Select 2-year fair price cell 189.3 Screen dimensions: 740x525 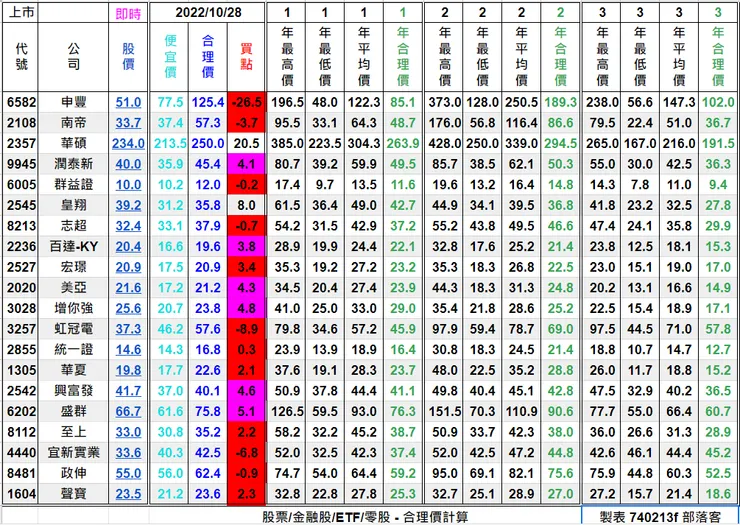click(x=560, y=102)
